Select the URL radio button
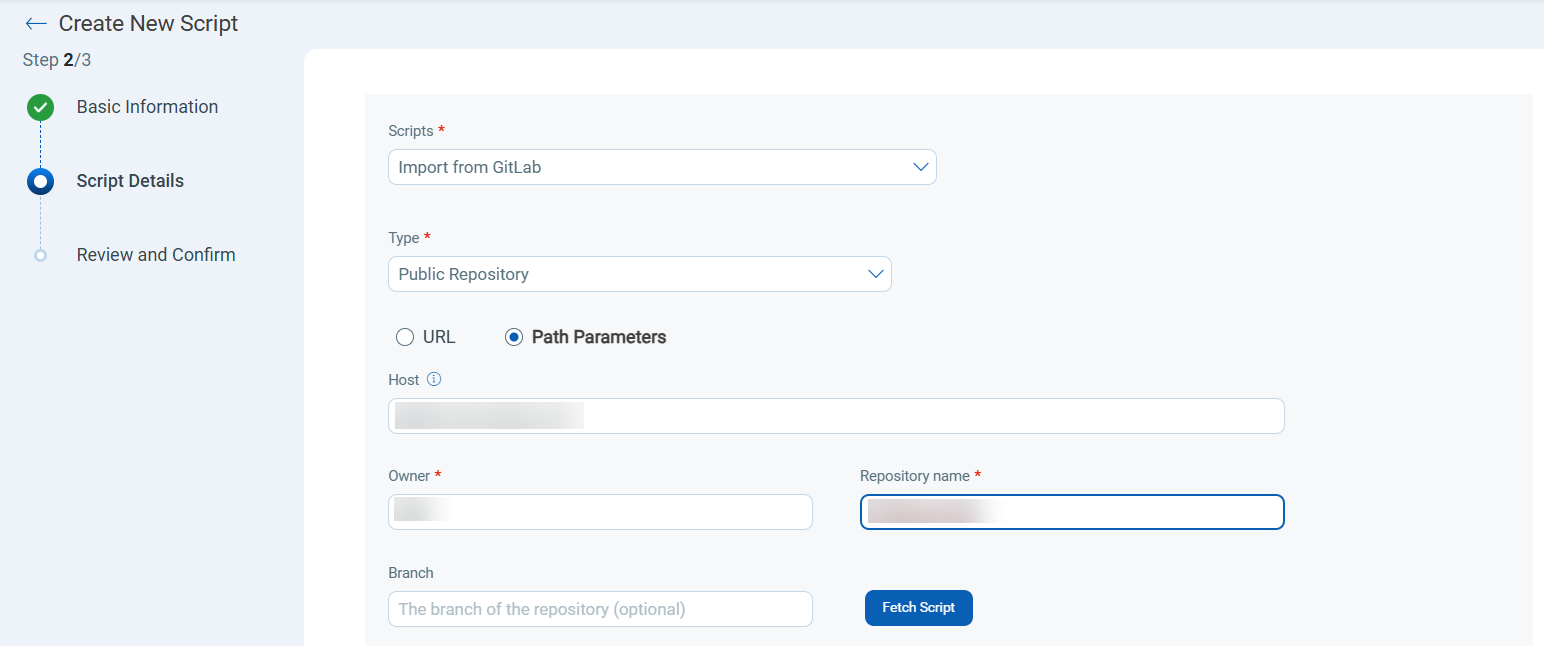Screen dimensions: 1544x646 [405, 337]
